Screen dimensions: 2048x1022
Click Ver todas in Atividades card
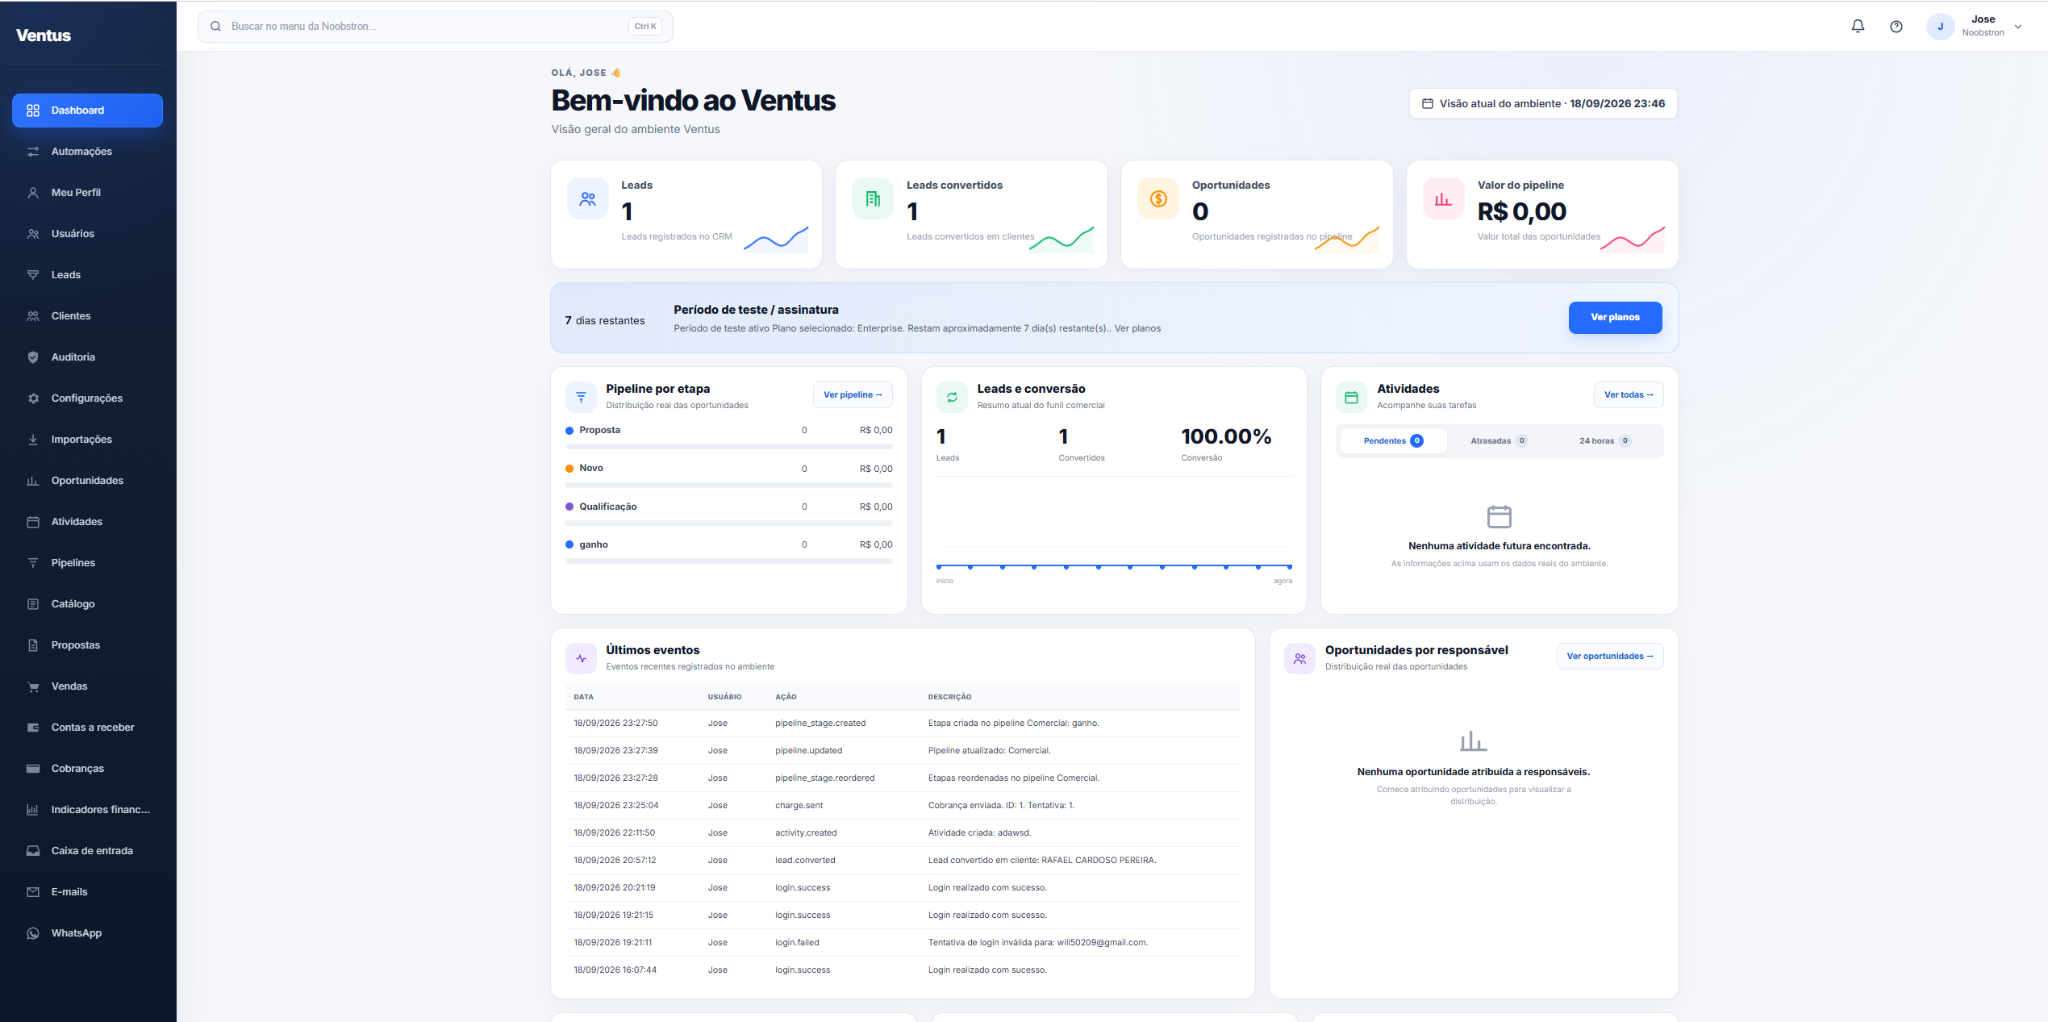1628,395
